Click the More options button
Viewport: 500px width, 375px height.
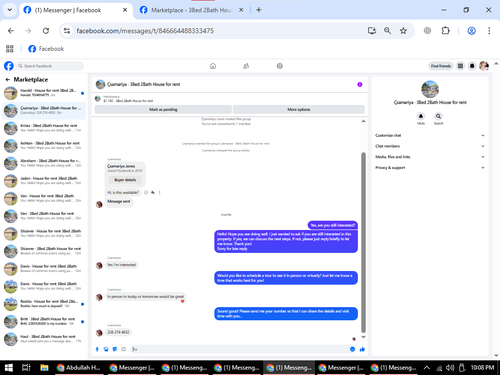(x=299, y=109)
